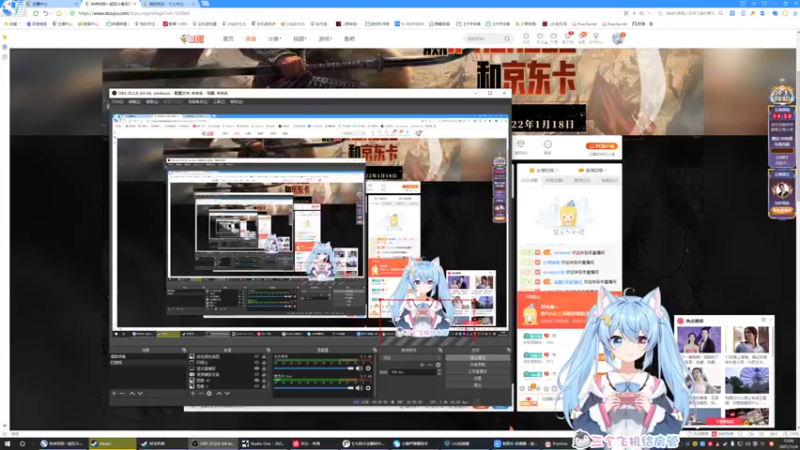
Task: Open the OBS 查看 menu
Action: pos(152,102)
